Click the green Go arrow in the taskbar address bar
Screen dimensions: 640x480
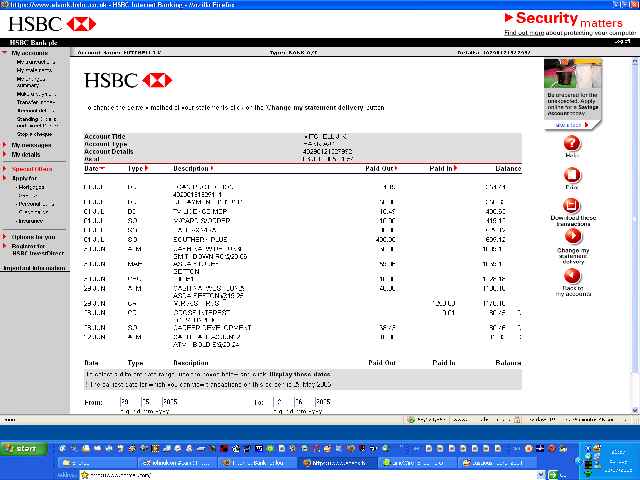(x=552, y=475)
